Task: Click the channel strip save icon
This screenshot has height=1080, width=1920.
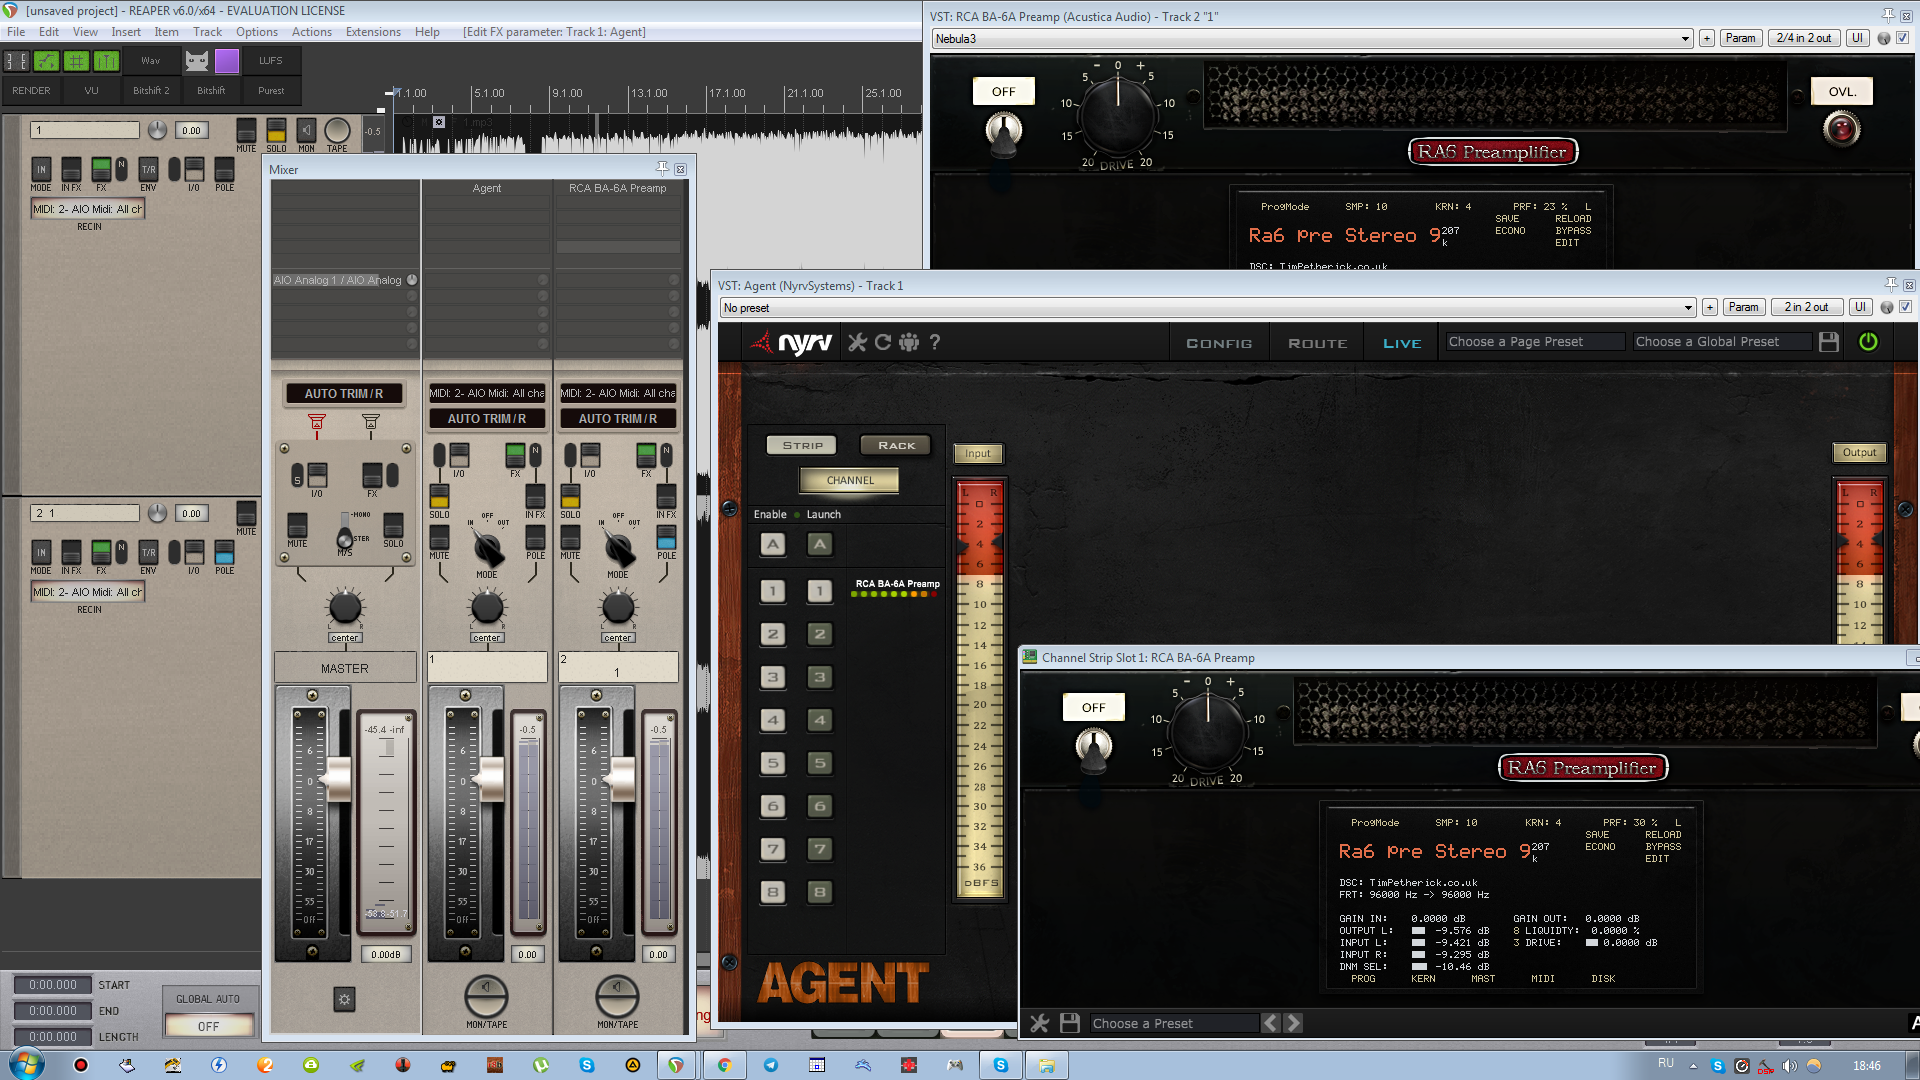Action: (x=1070, y=1023)
